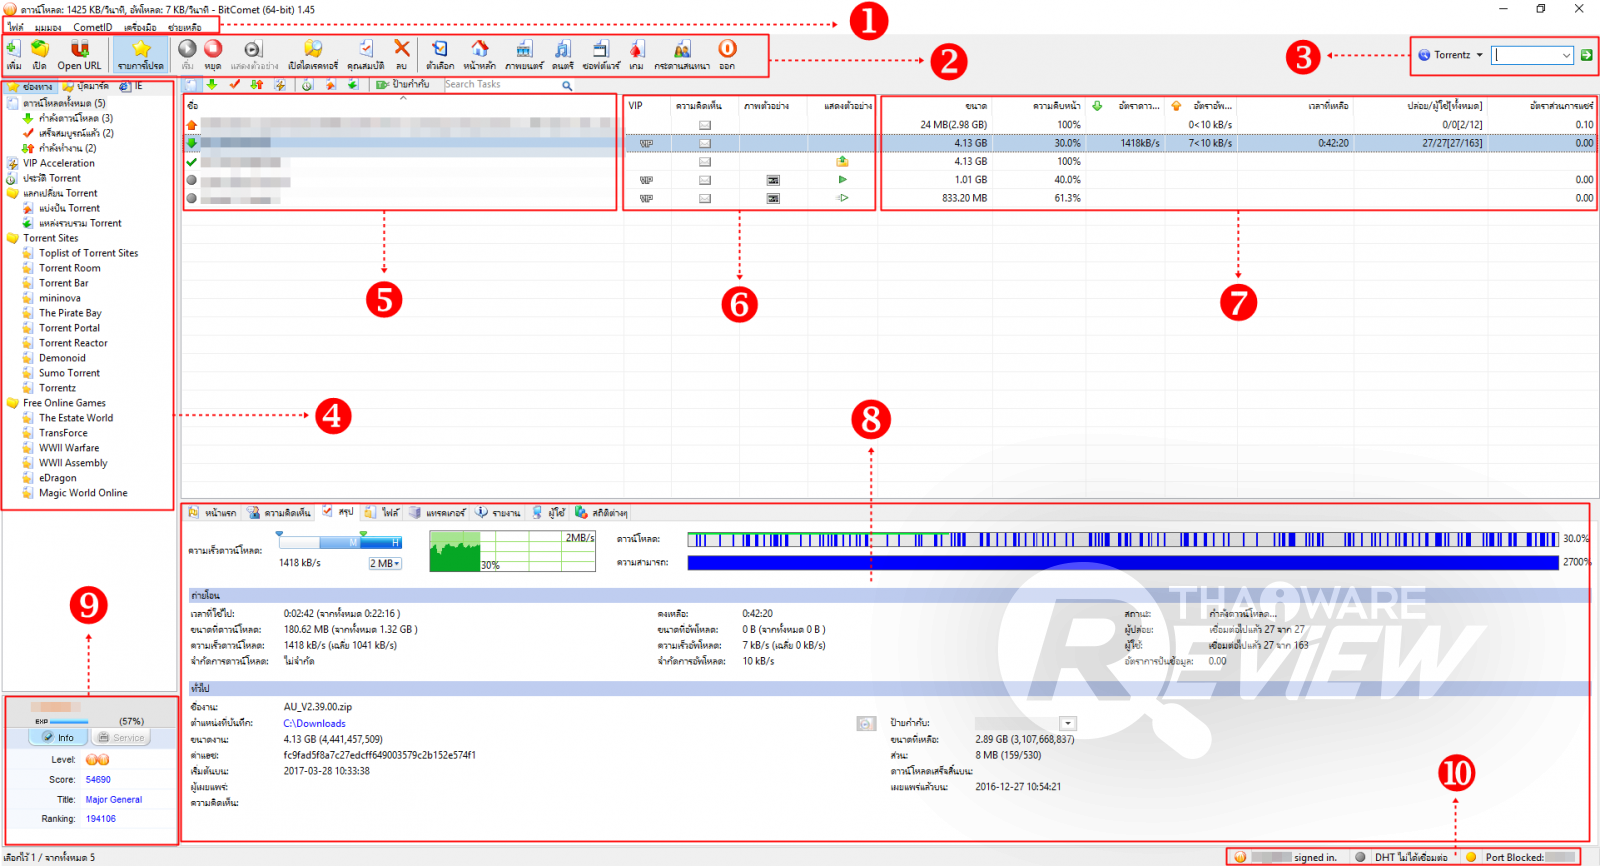Click the เปิด (open torrent) toolbar icon

40,54
